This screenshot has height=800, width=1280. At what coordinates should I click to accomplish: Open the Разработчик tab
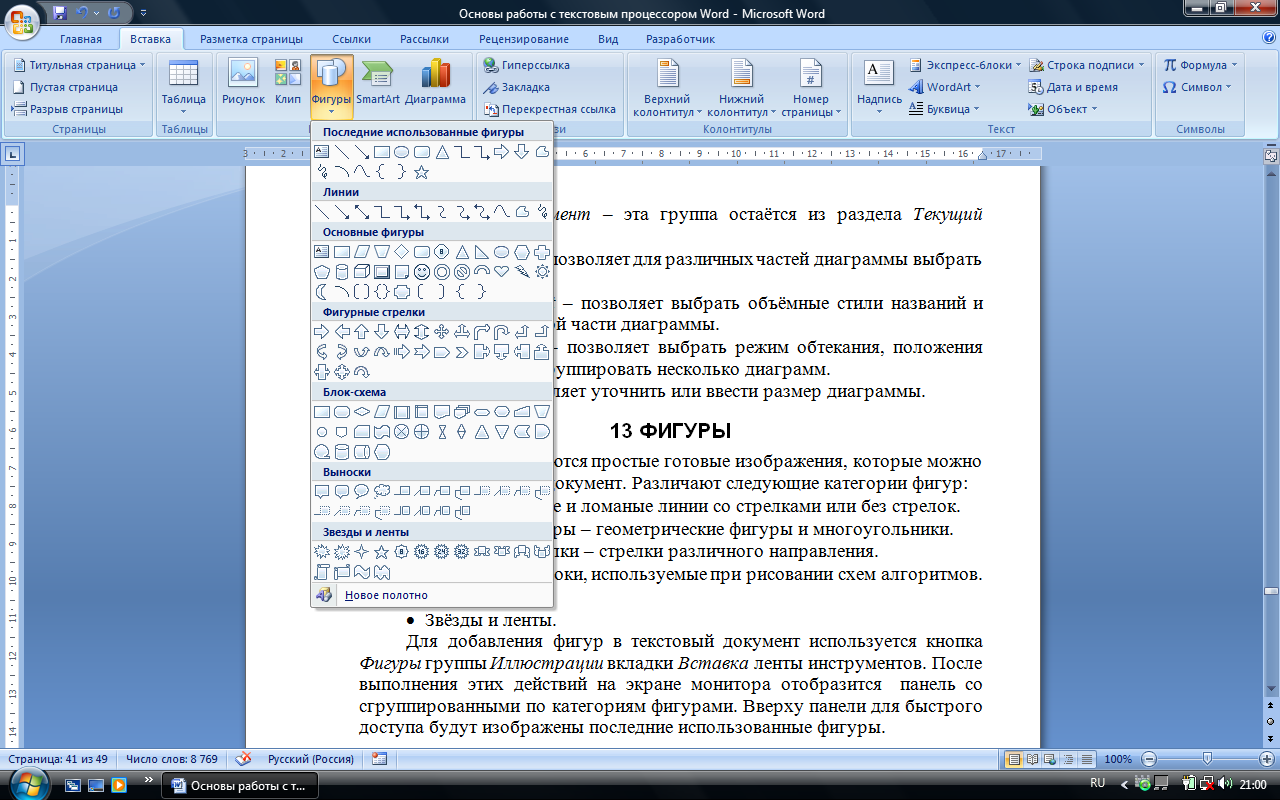(680, 39)
